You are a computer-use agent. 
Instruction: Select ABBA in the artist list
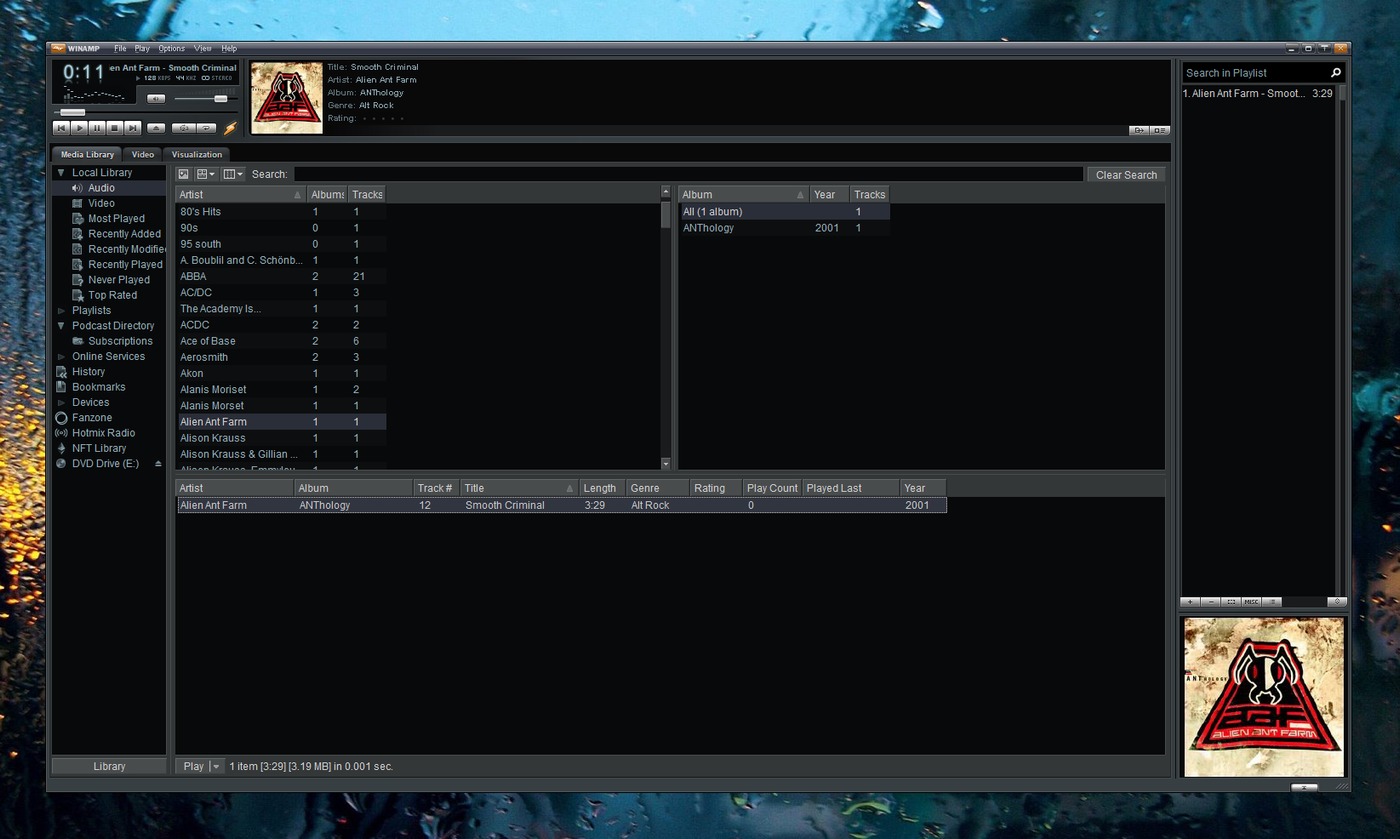tap(281, 276)
